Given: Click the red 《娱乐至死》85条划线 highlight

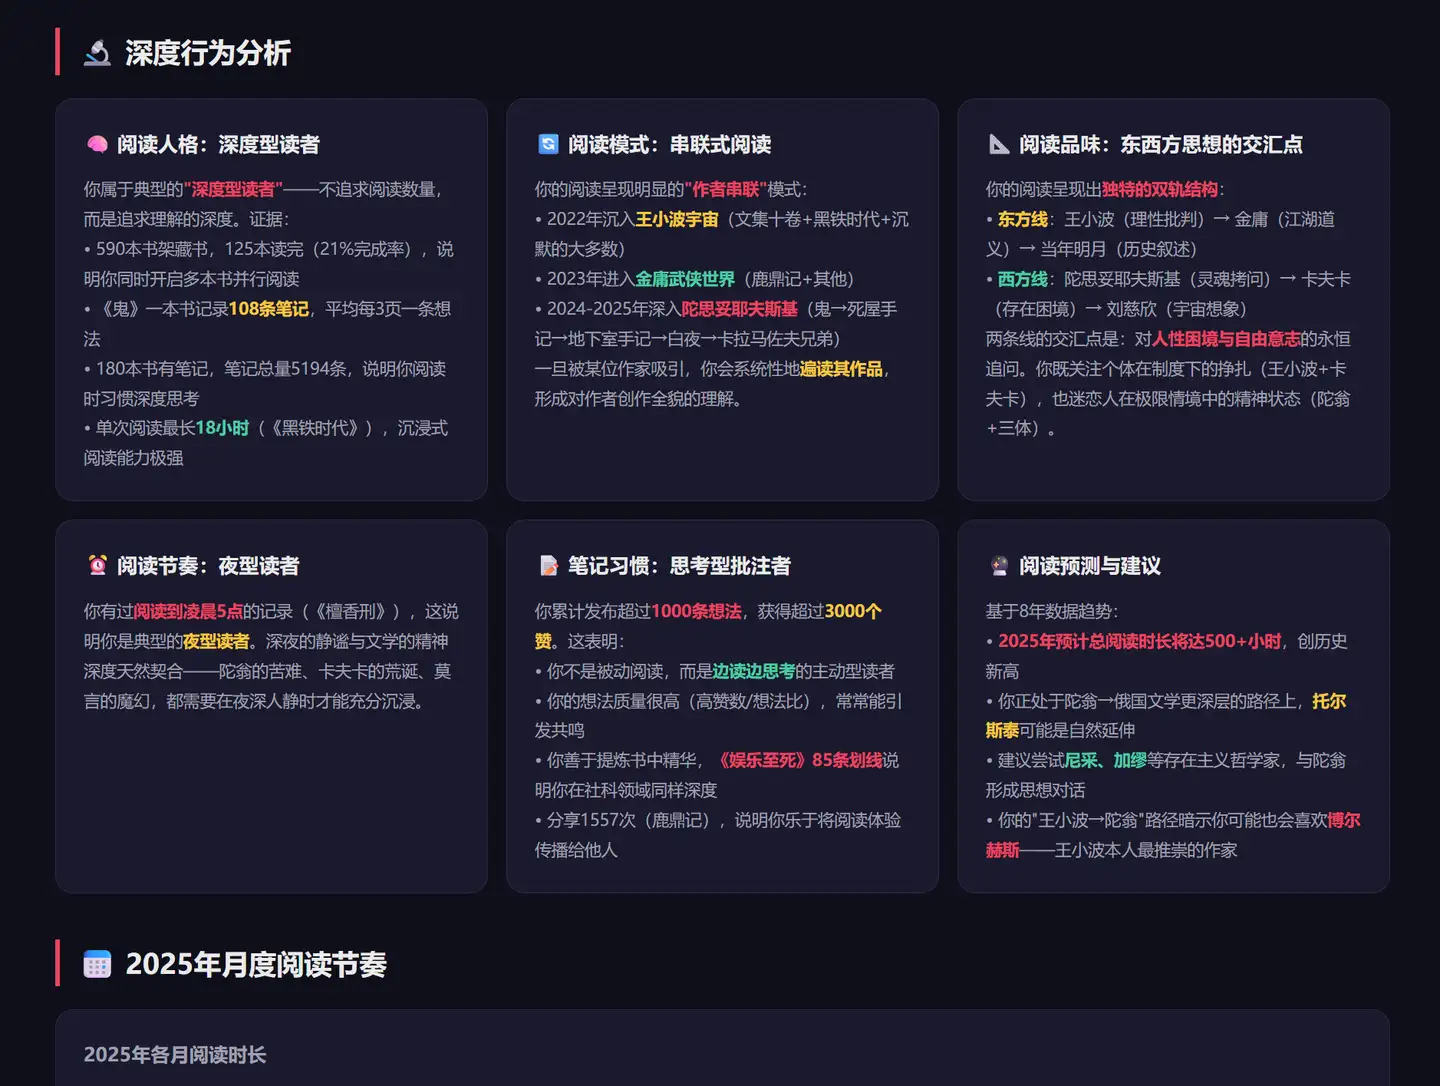Looking at the screenshot, I should point(800,760).
